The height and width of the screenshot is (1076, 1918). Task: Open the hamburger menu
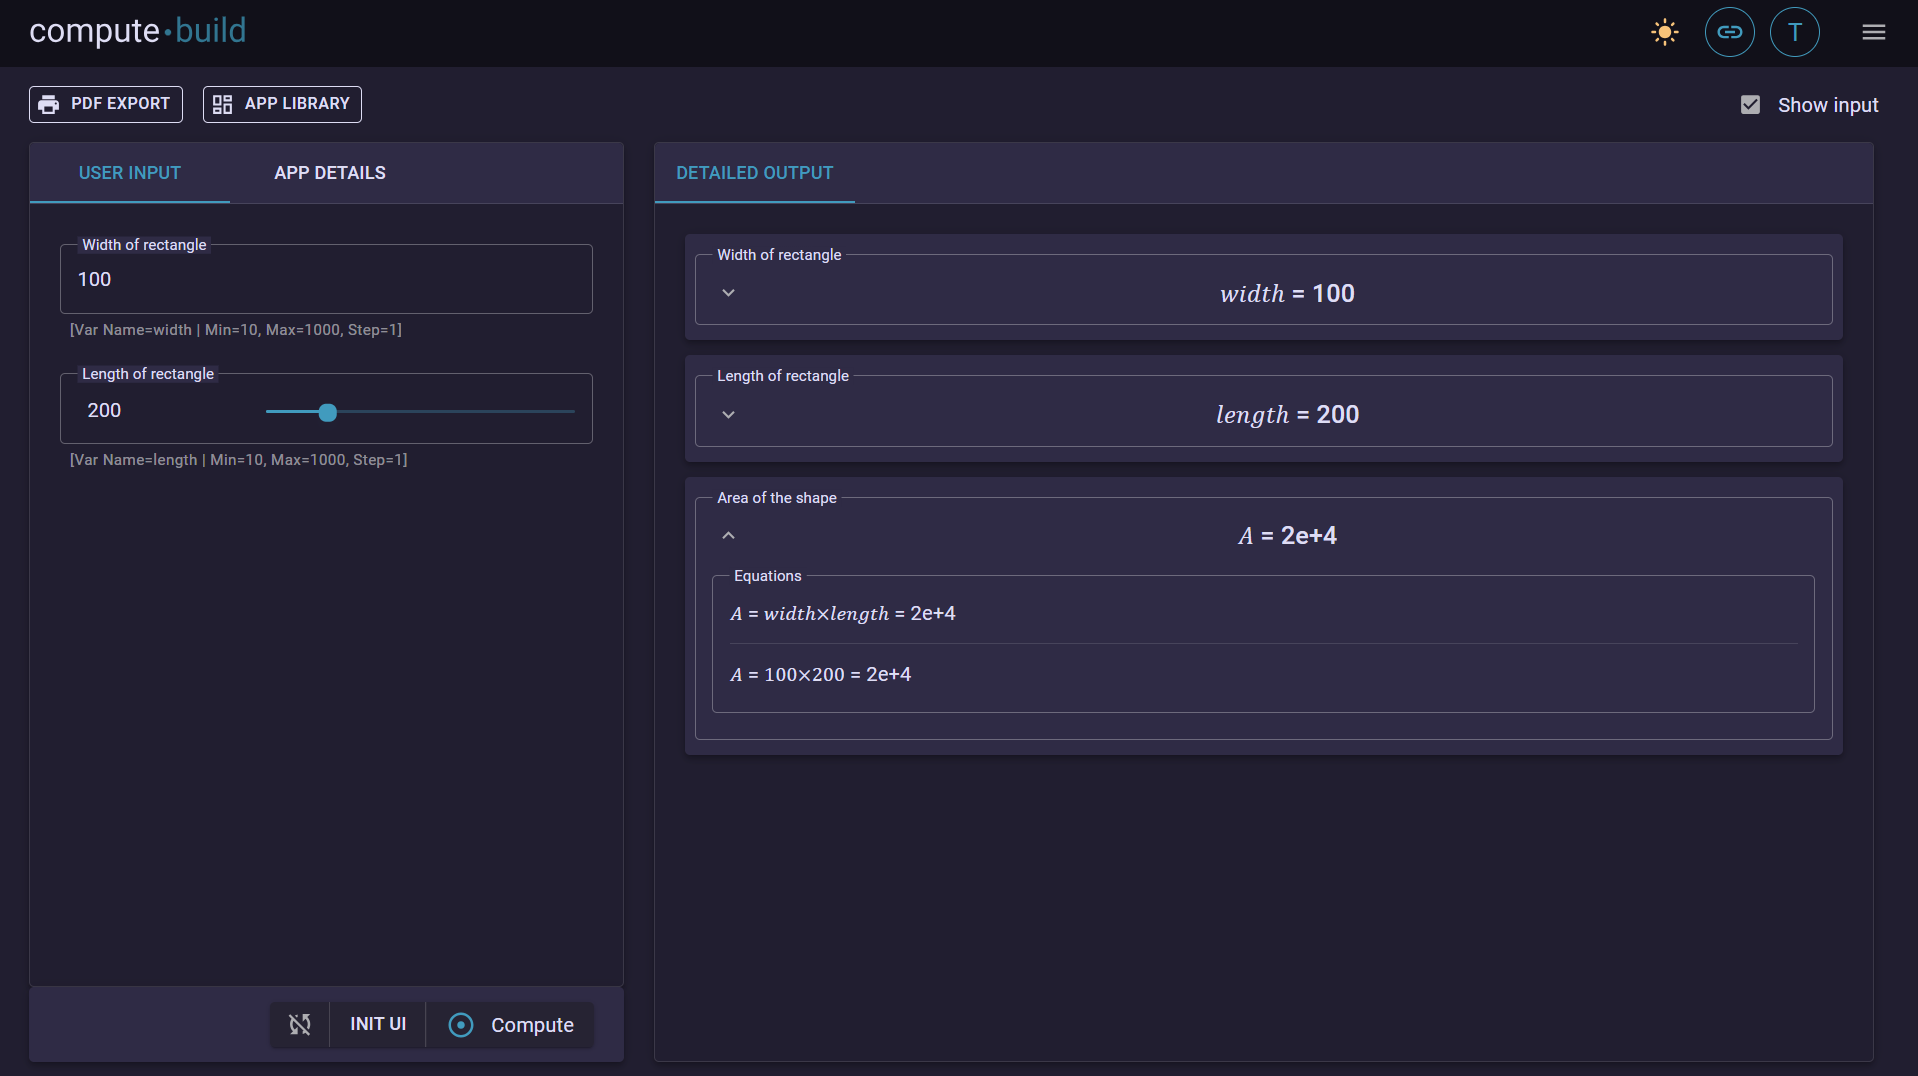(1873, 32)
